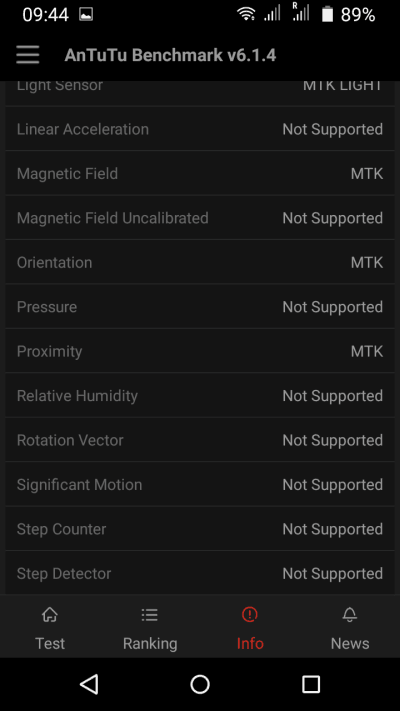Viewport: 400px width, 711px height.
Task: Select the Relative Humidity row
Action: coord(200,396)
